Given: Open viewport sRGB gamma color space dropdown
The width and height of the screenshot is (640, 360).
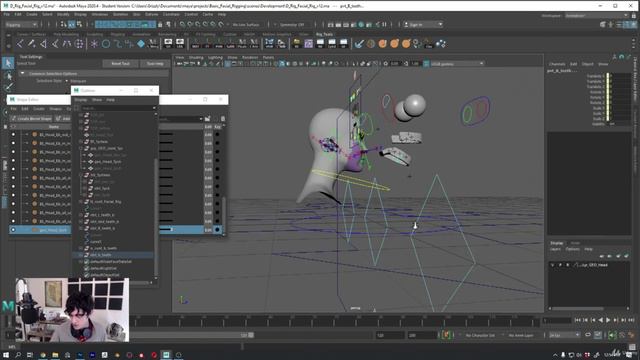Looking at the screenshot, I should pyautogui.click(x=457, y=64).
